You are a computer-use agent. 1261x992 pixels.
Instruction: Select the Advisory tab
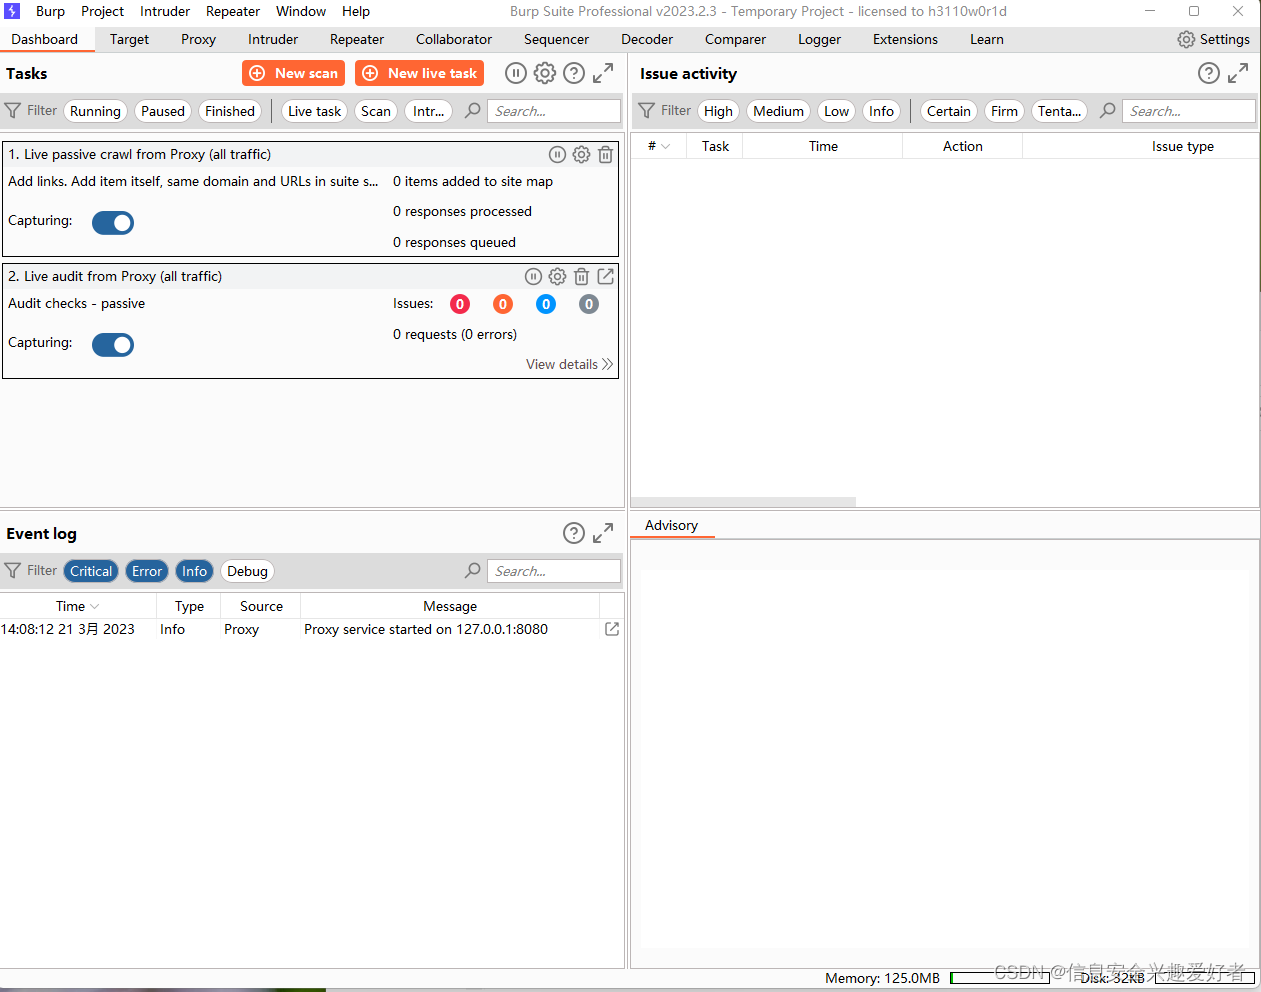pyautogui.click(x=671, y=525)
